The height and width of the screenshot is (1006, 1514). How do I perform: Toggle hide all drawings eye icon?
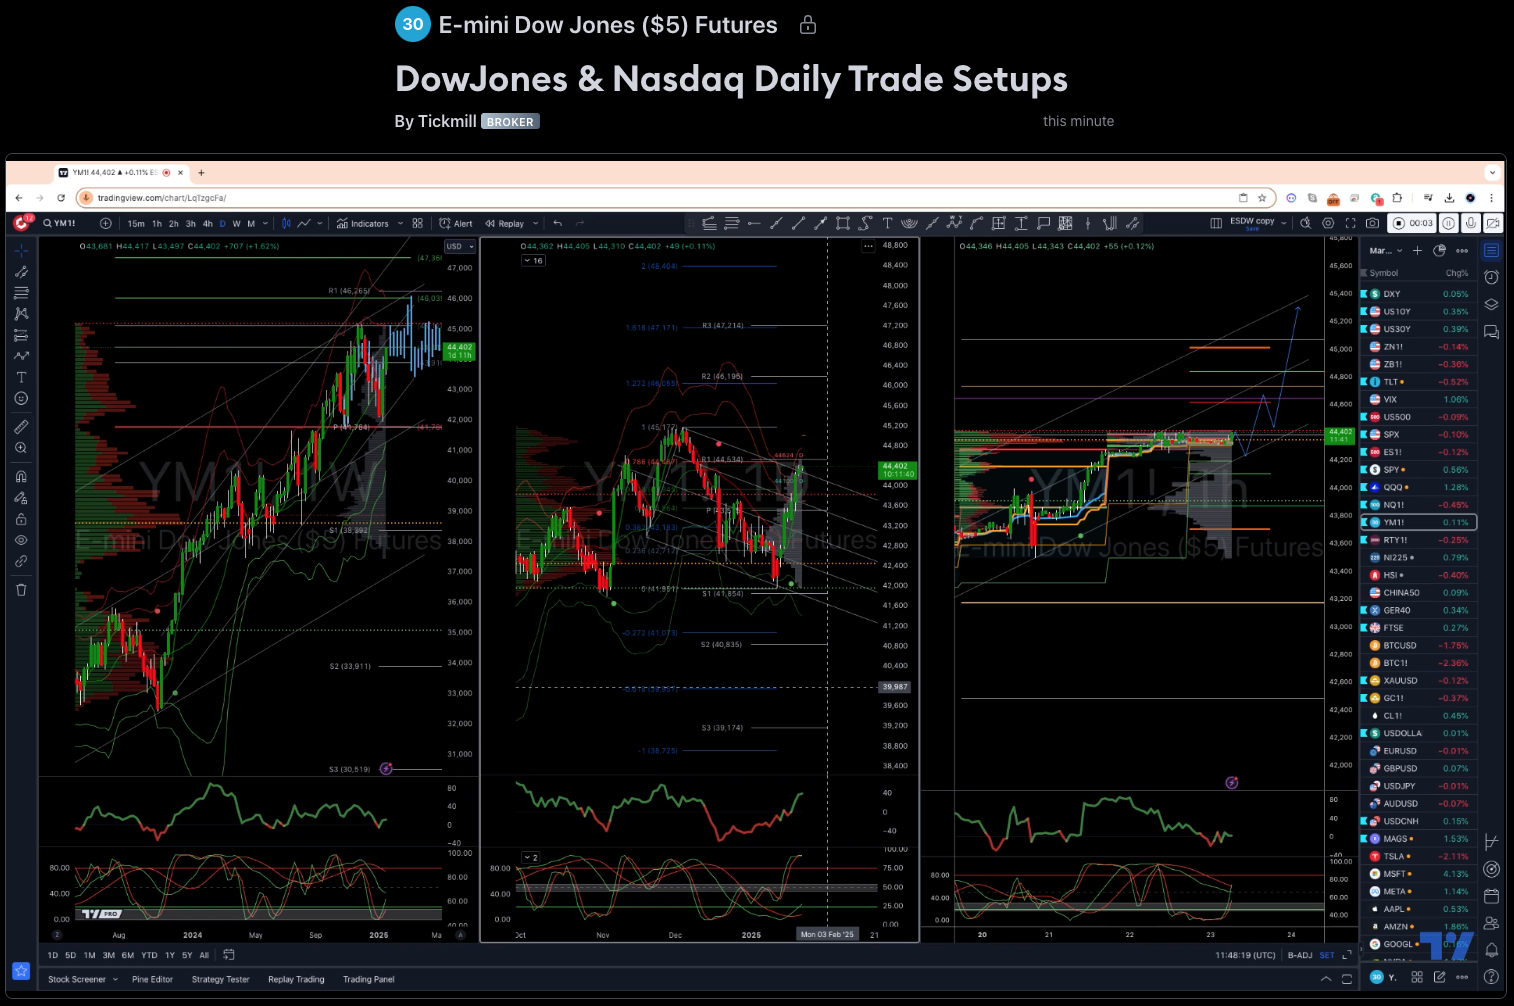(21, 540)
